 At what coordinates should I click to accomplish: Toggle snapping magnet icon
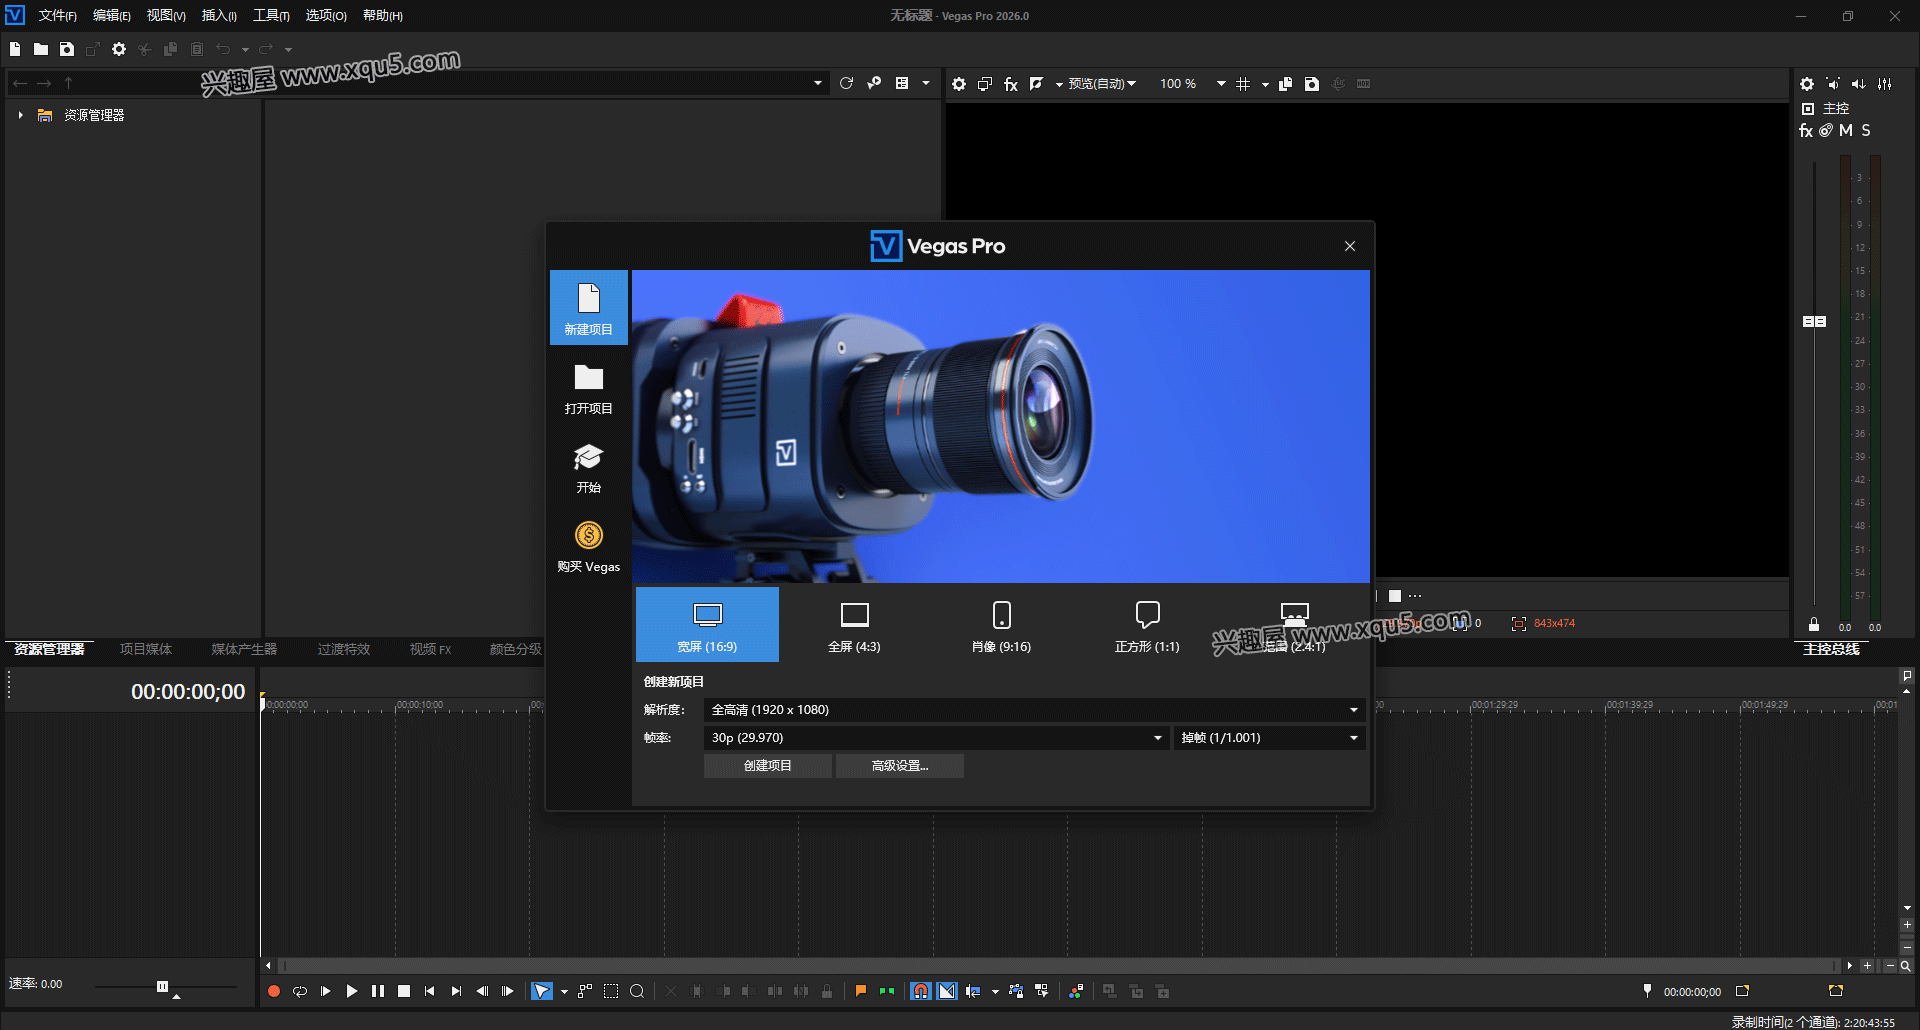[921, 991]
